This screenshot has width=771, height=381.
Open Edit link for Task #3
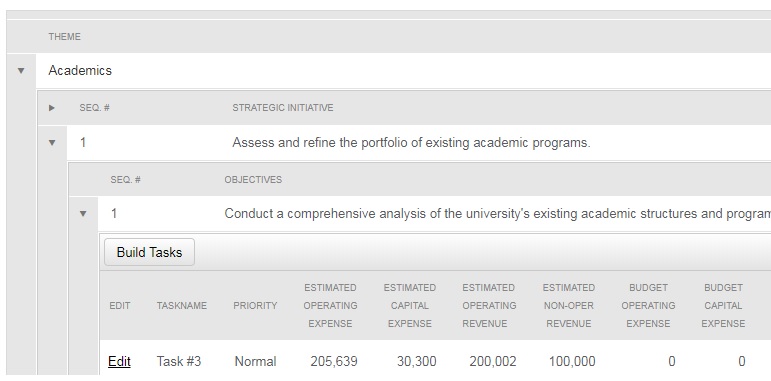coord(119,362)
